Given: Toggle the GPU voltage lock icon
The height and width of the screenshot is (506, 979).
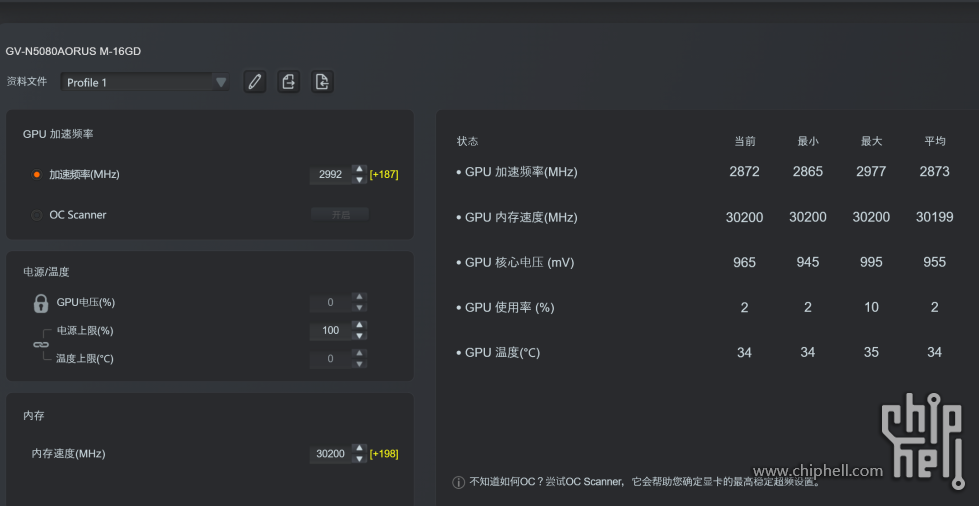Looking at the screenshot, I should pyautogui.click(x=41, y=303).
